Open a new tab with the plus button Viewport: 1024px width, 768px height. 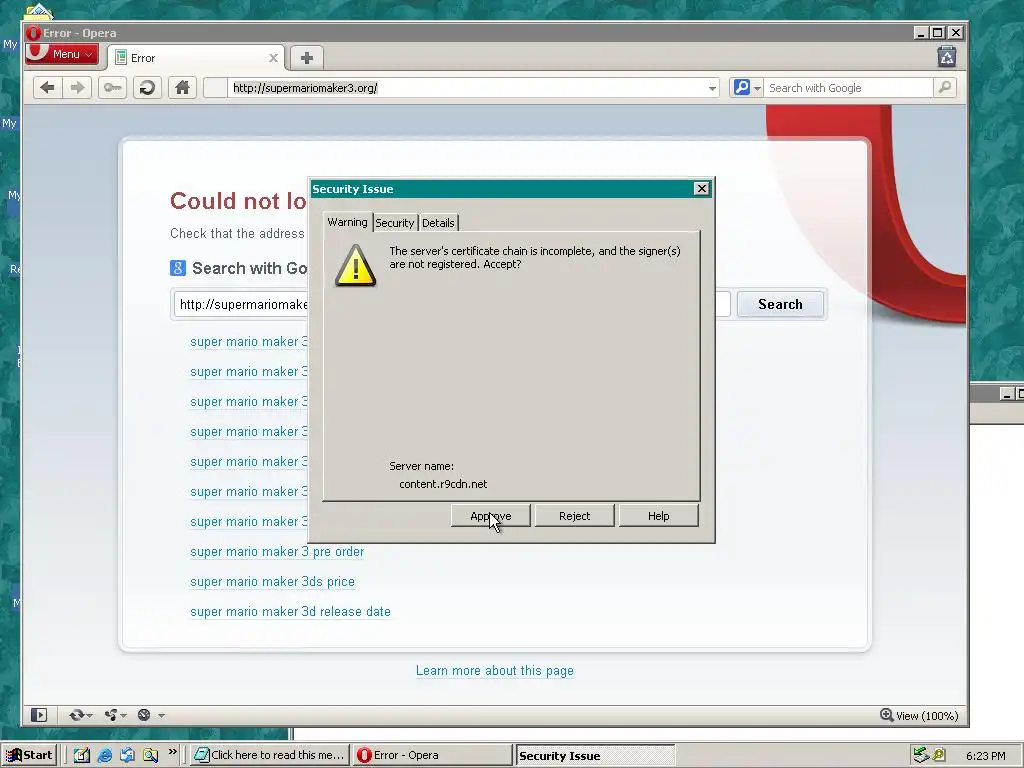pos(306,58)
